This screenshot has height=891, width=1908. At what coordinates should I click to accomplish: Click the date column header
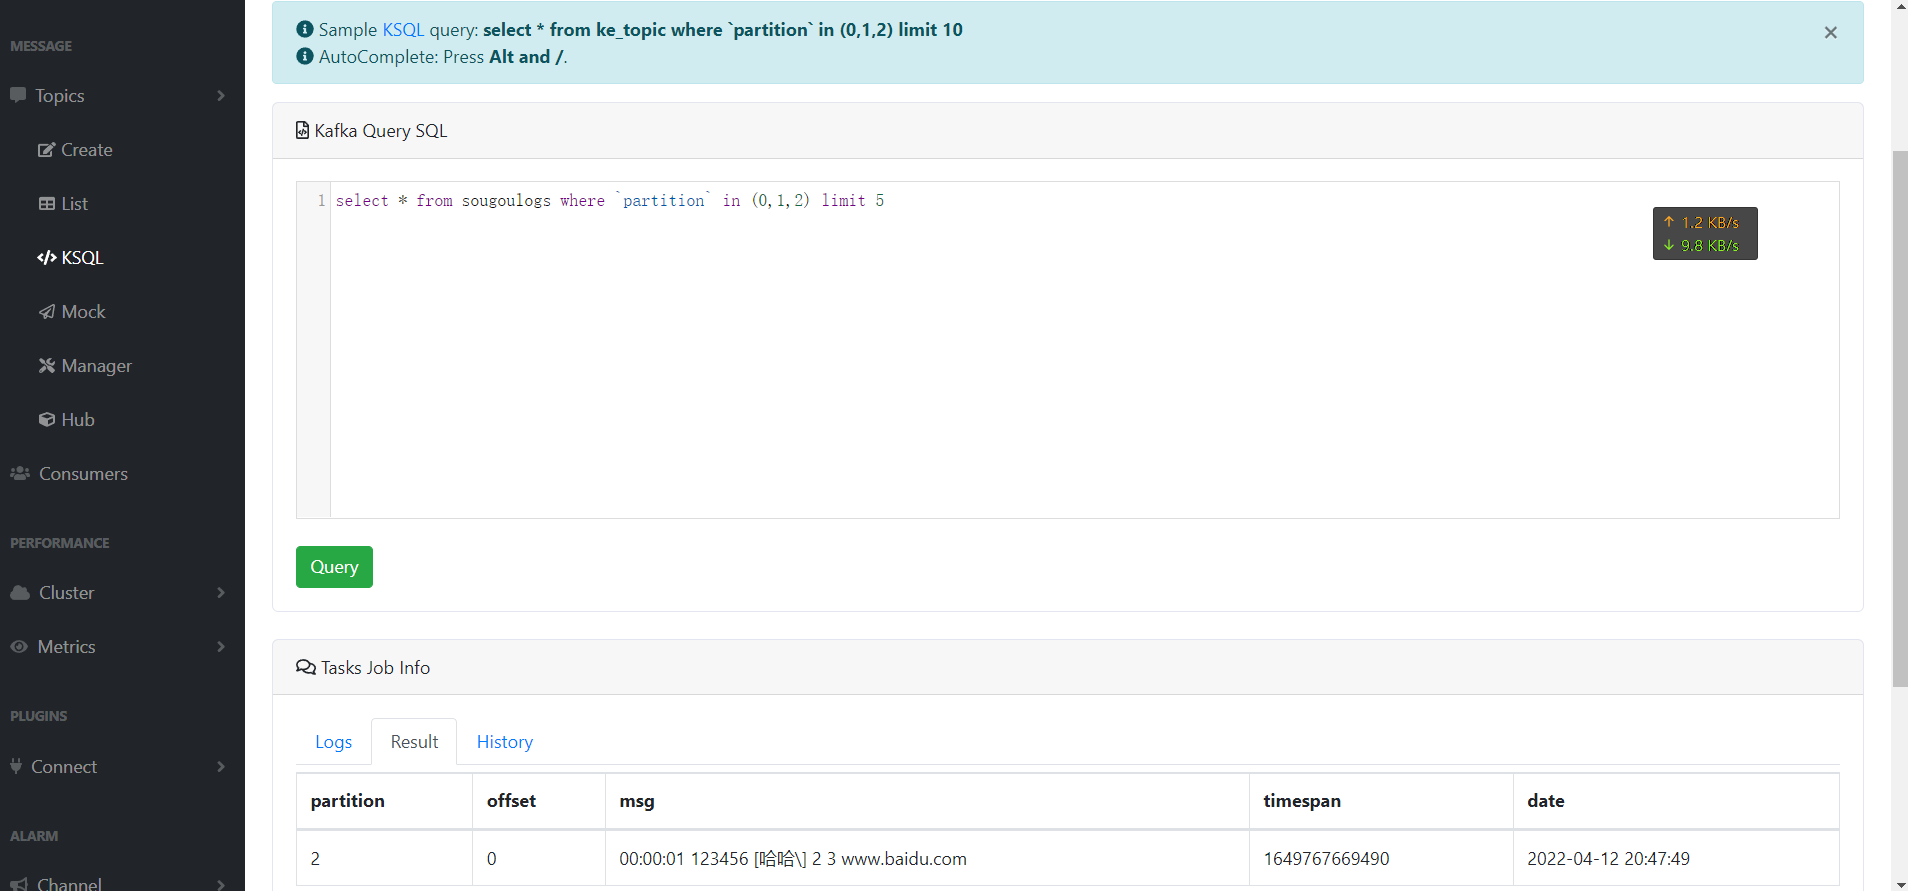click(x=1676, y=801)
